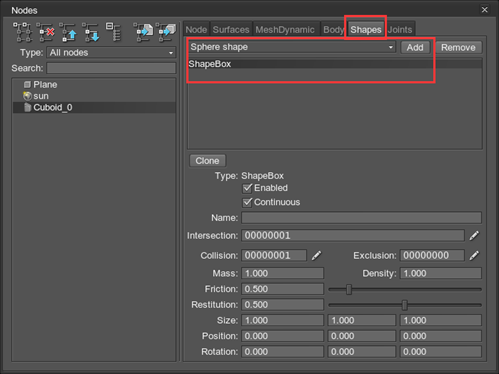
Task: Open the Sphere shape dropdown
Action: pyautogui.click(x=291, y=47)
